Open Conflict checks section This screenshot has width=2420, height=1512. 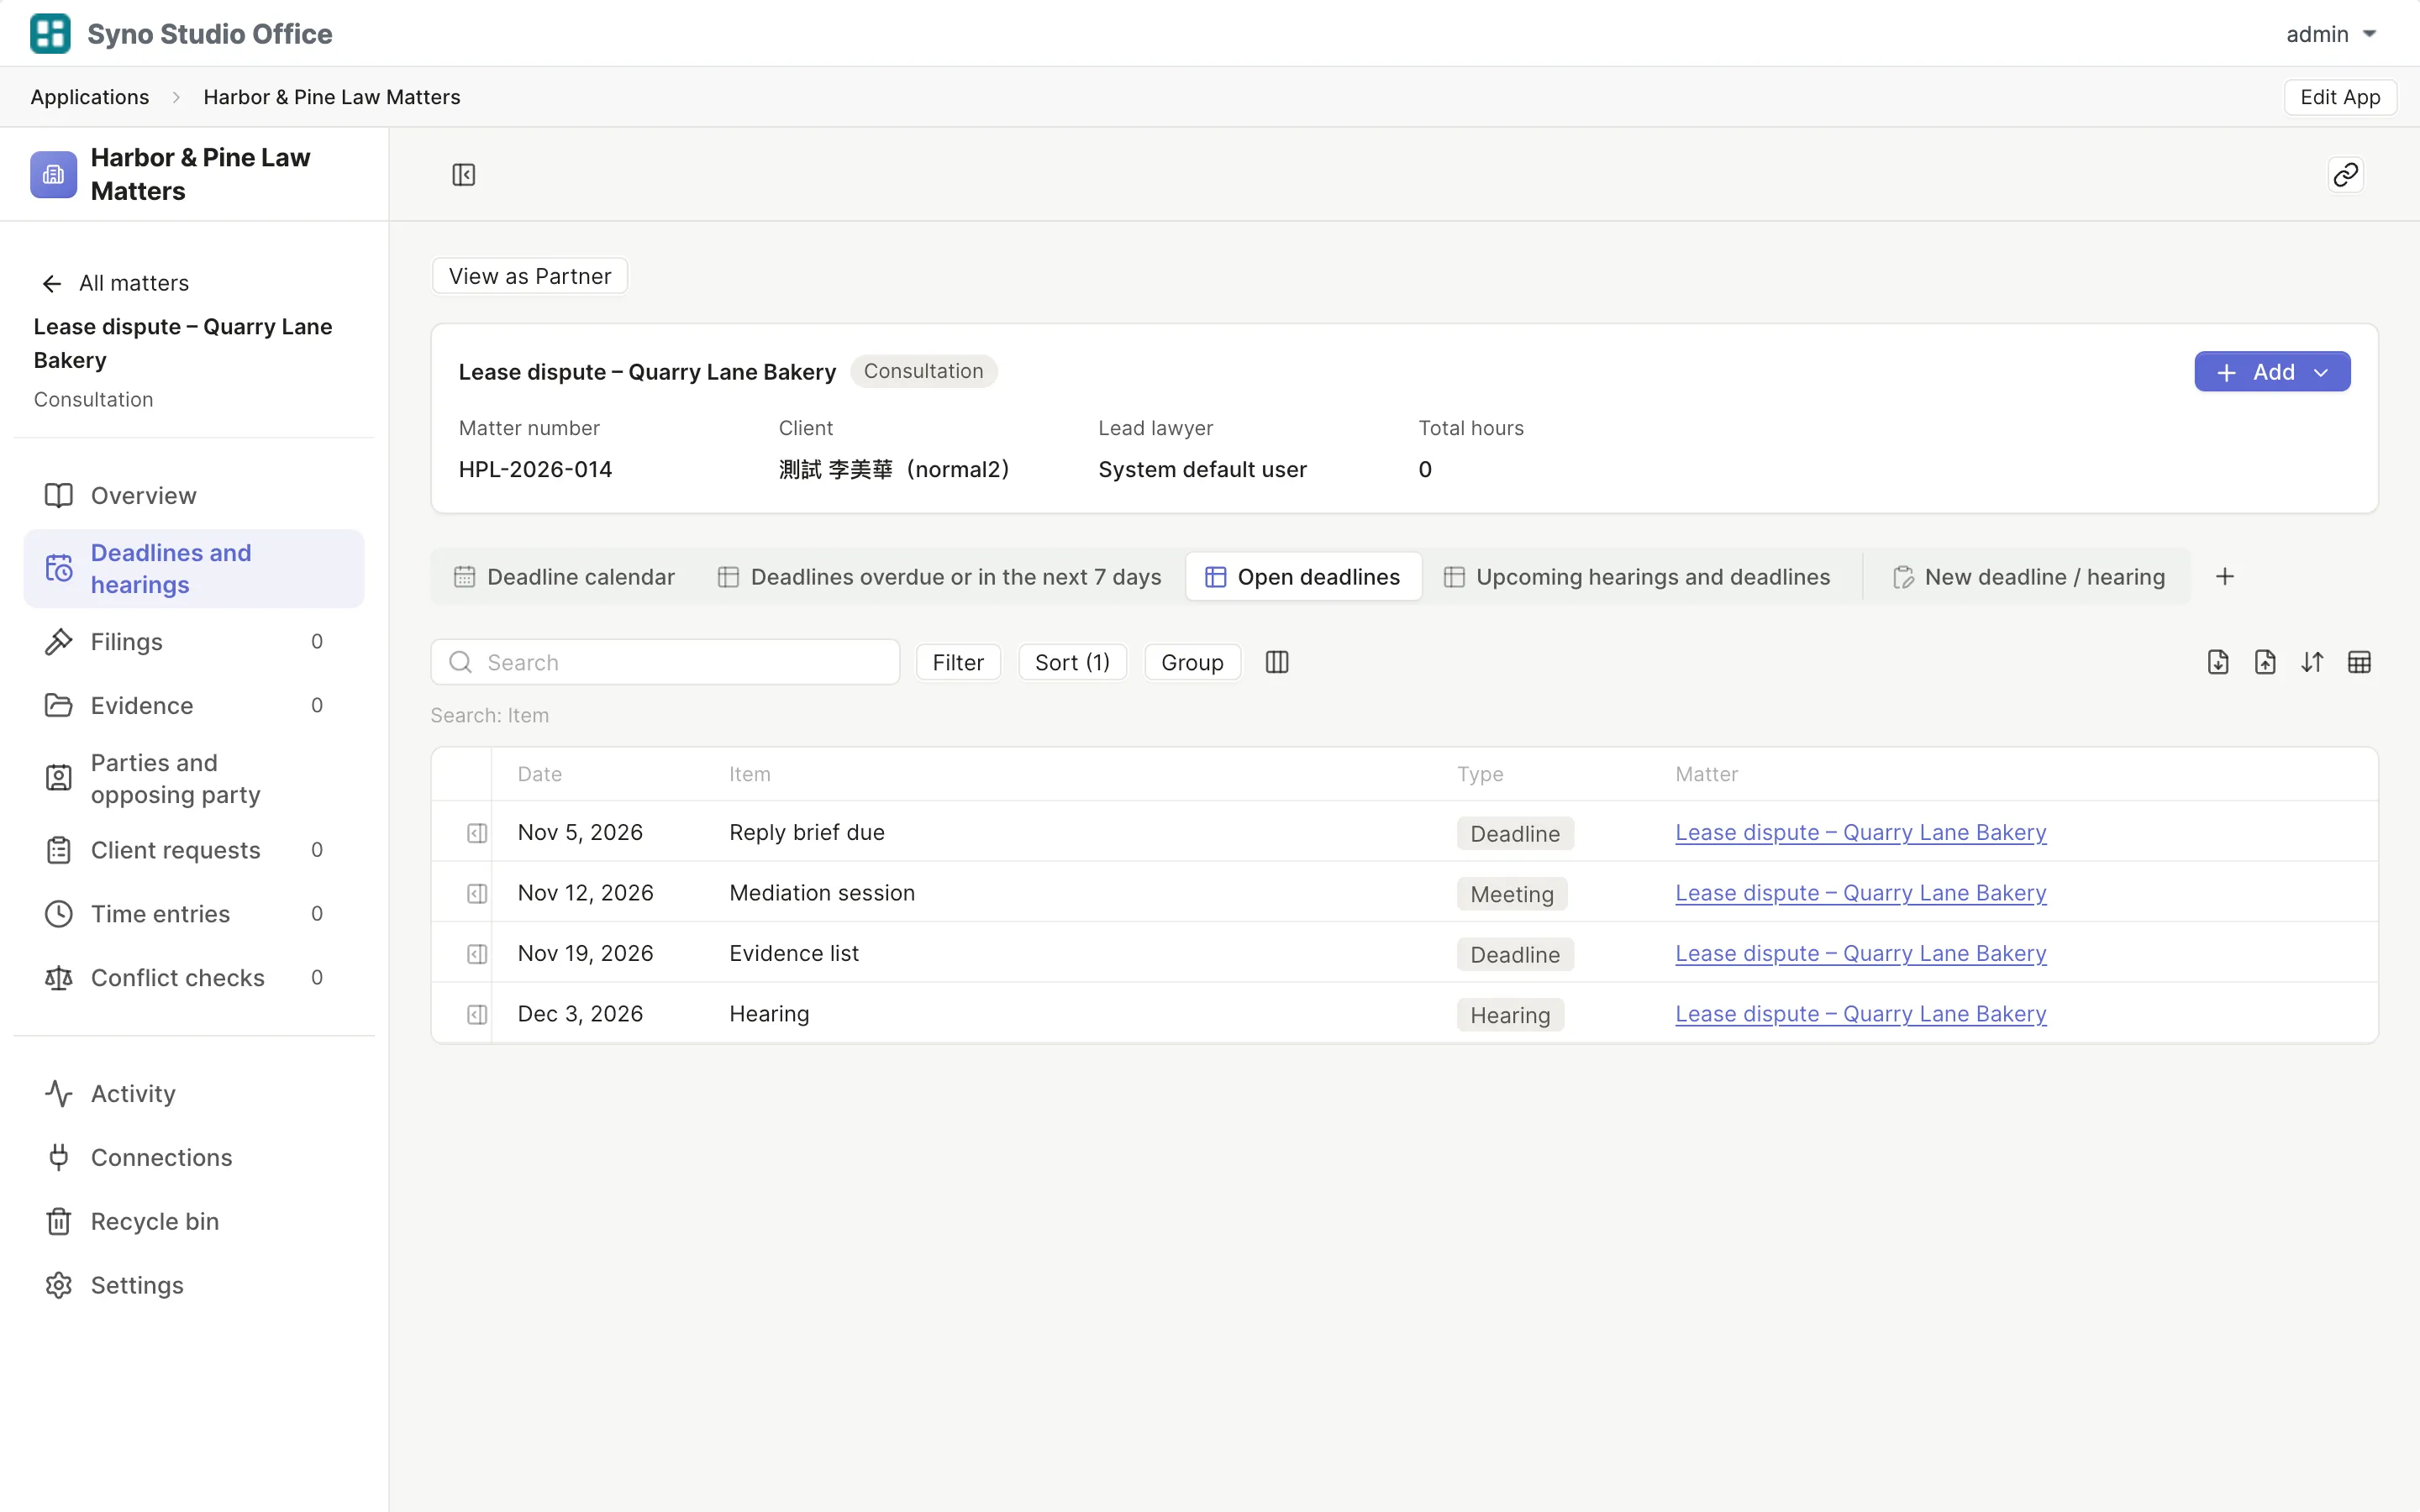pos(194,978)
